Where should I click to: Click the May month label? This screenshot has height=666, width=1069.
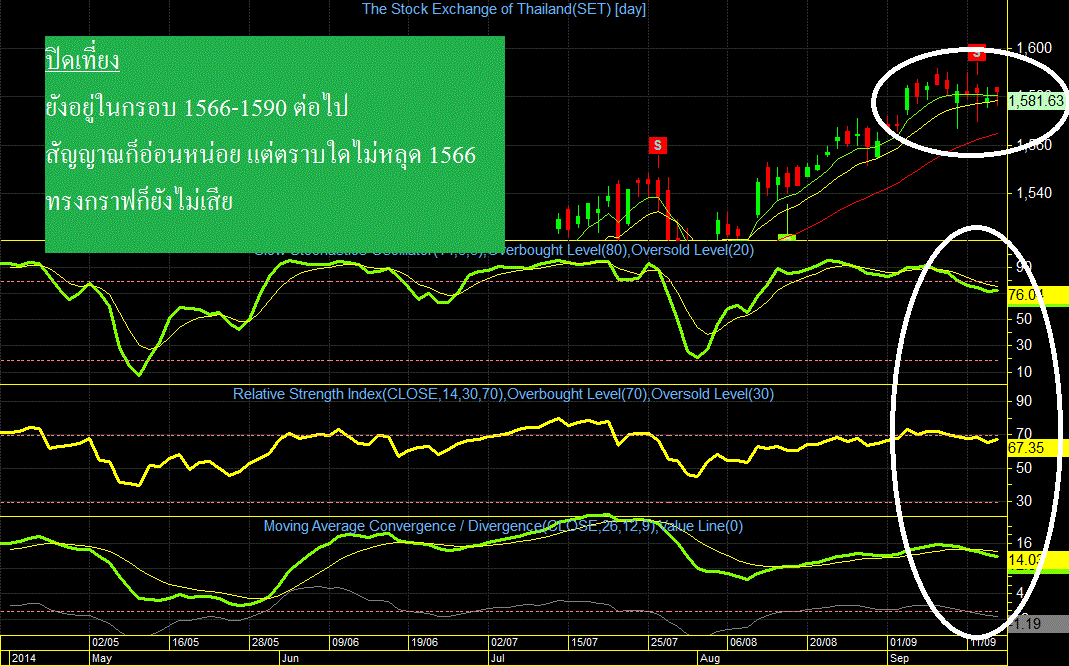[x=102, y=658]
